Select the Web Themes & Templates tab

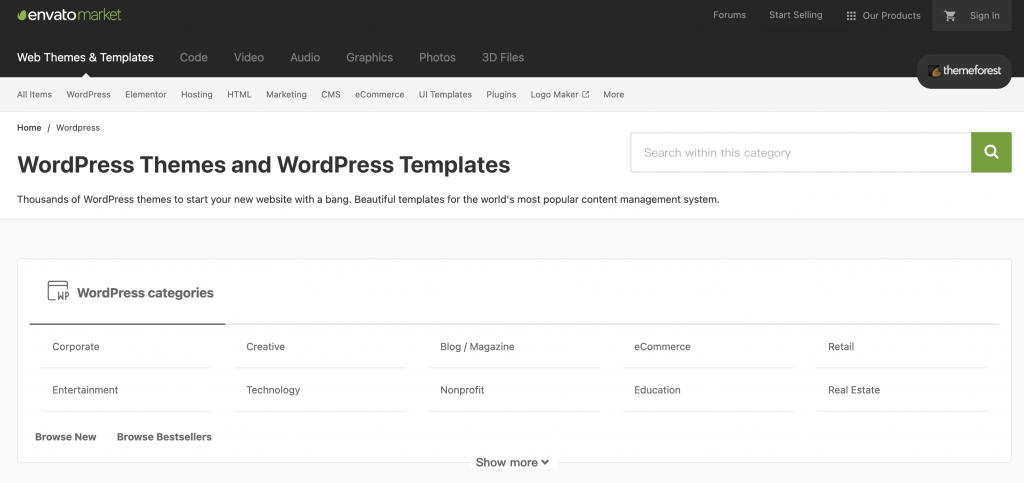[85, 57]
